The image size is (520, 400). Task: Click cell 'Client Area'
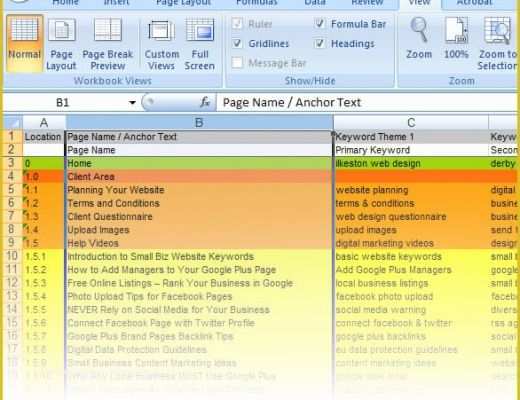[x=199, y=176]
